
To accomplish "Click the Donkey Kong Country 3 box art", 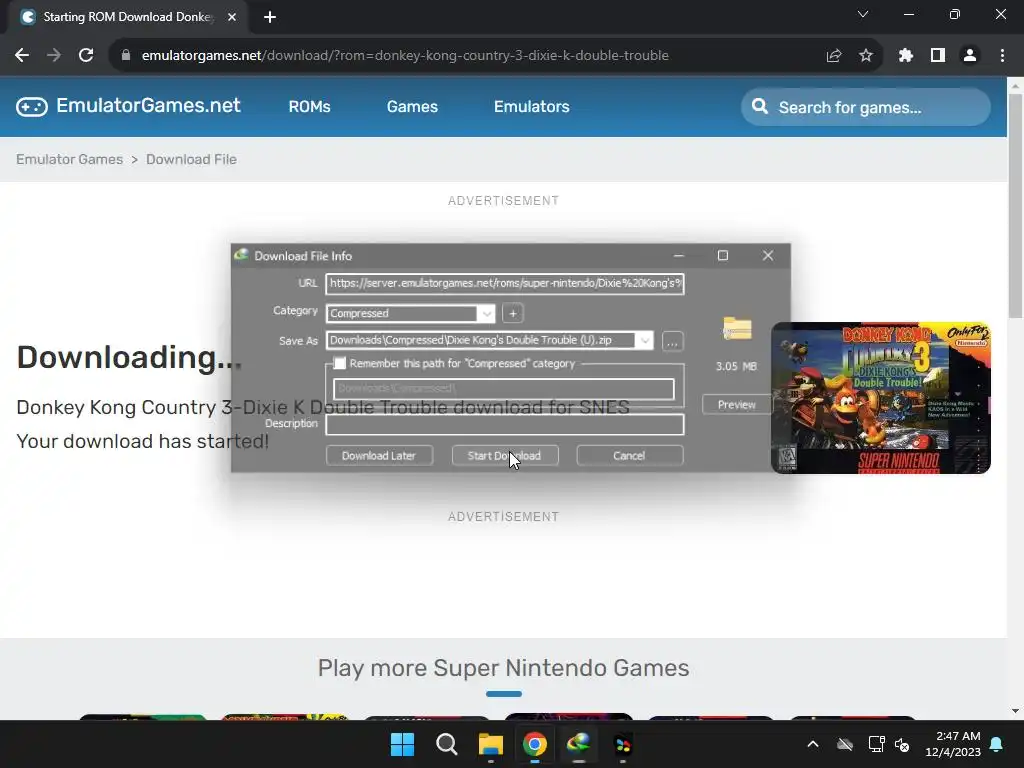I will (x=881, y=398).
